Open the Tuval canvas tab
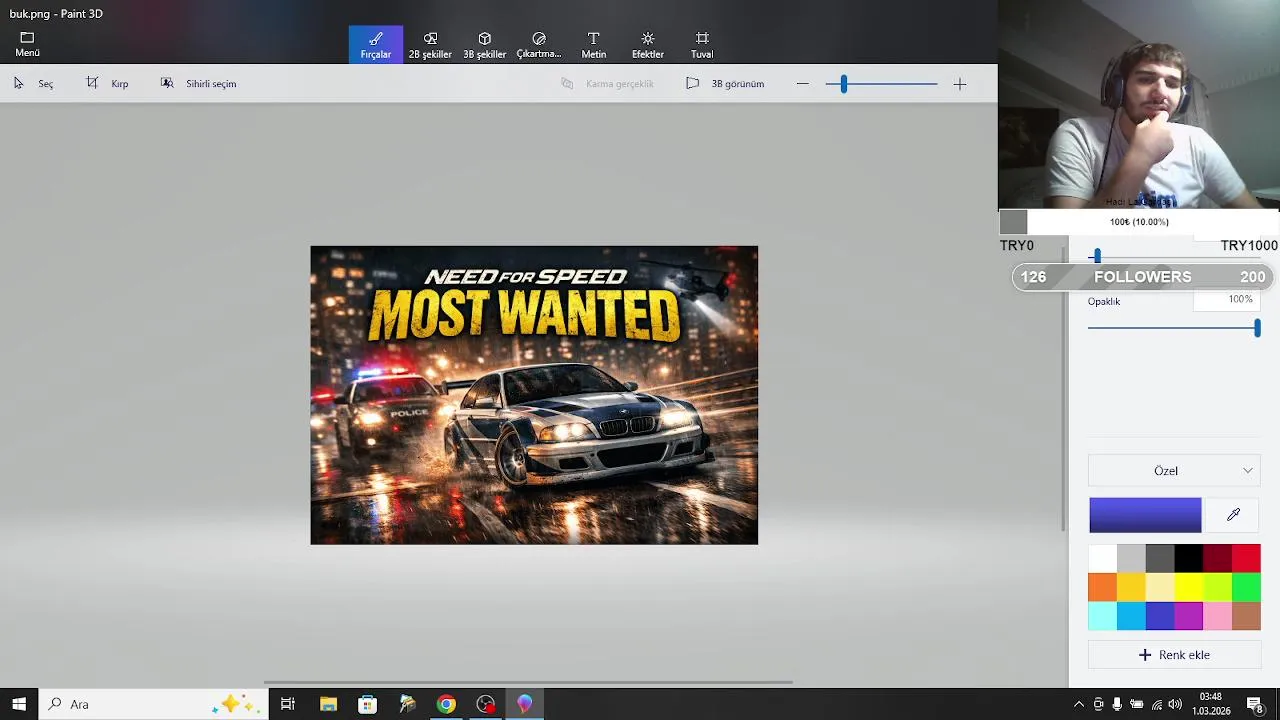Screen dimensions: 1280x720 click(x=702, y=45)
